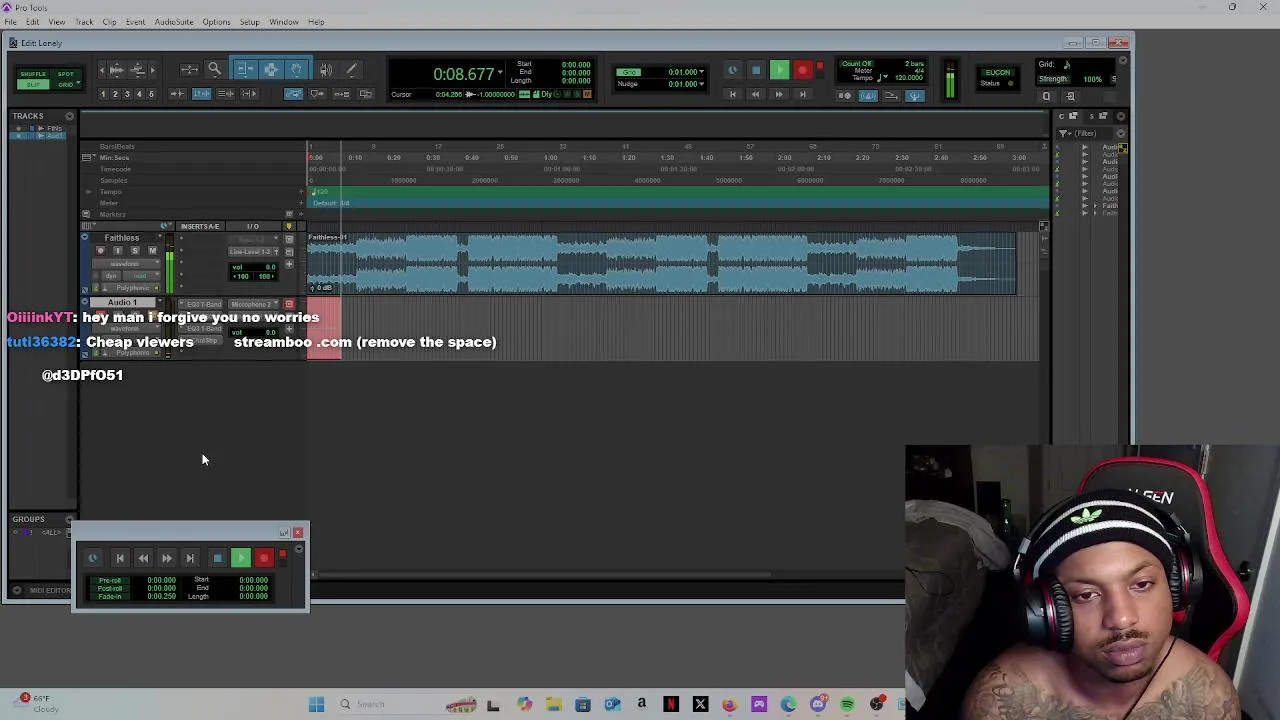Select the Scrubber speaker tool
1280x720 pixels.
point(326,69)
